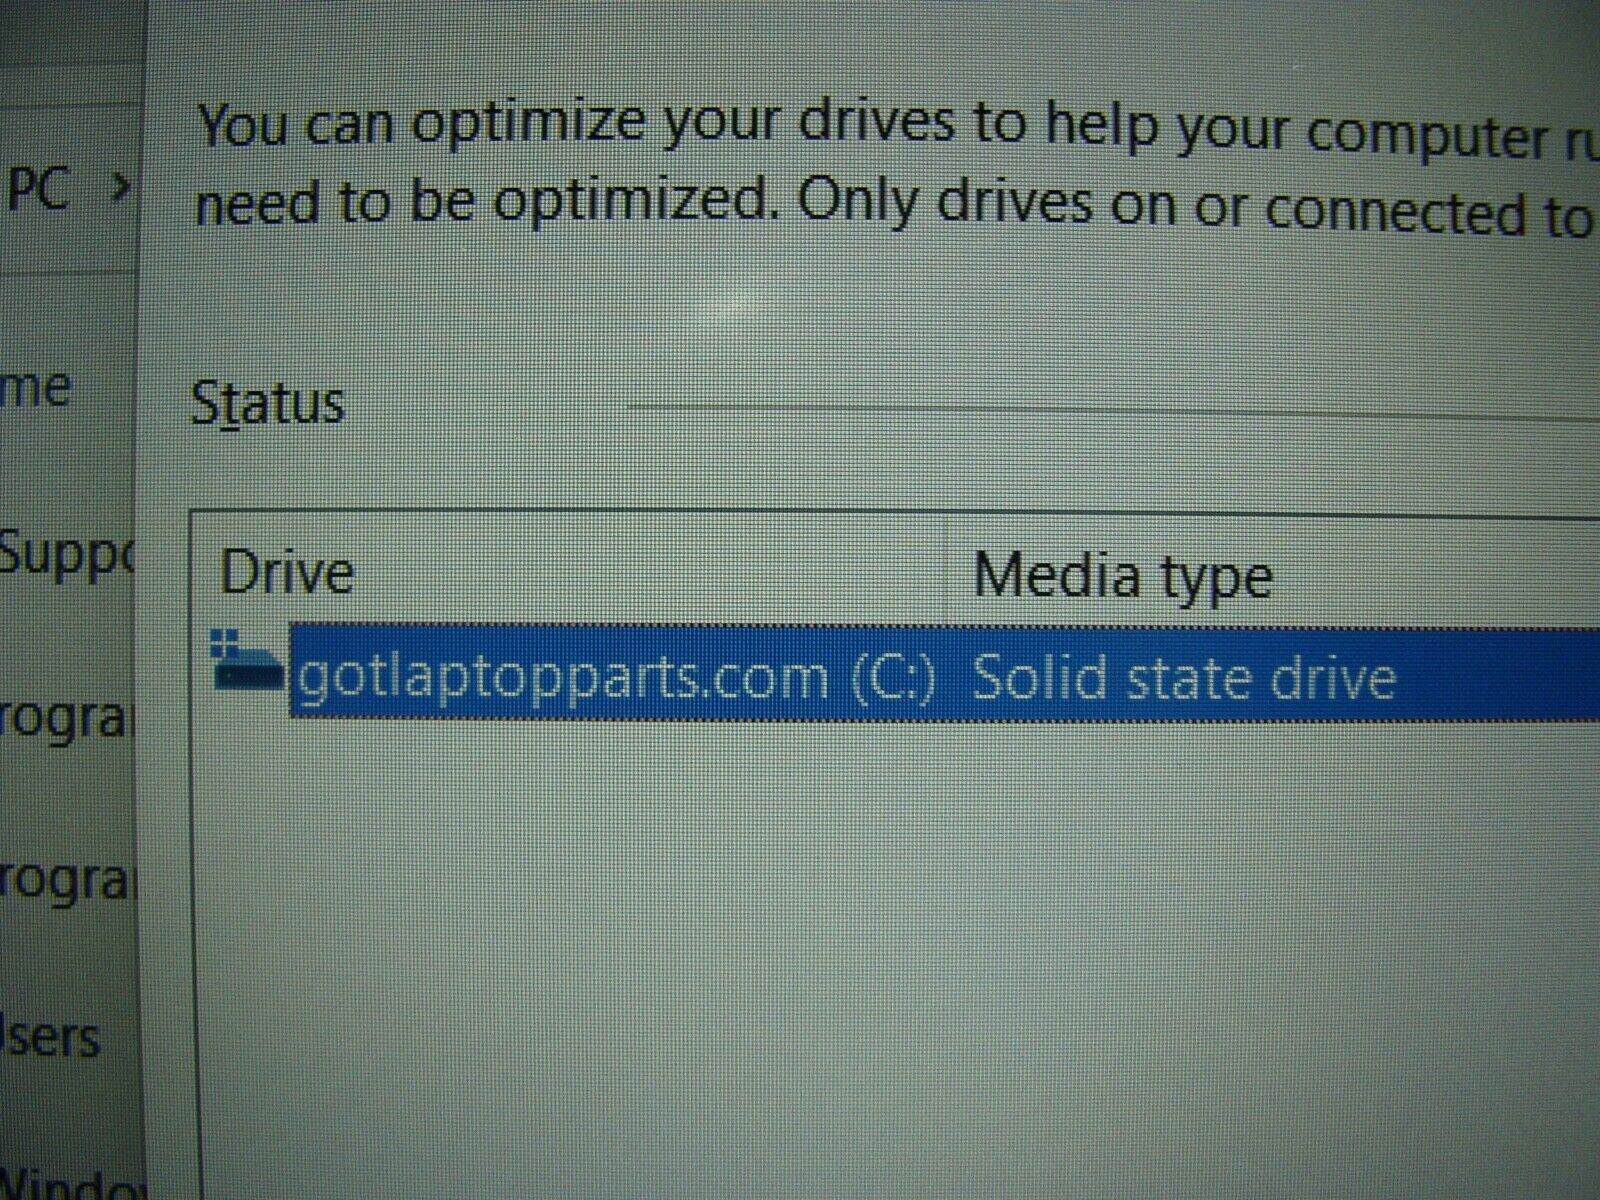Image resolution: width=1600 pixels, height=1200 pixels.
Task: Expand the chevron after PC breadcrumb
Action: [119, 187]
